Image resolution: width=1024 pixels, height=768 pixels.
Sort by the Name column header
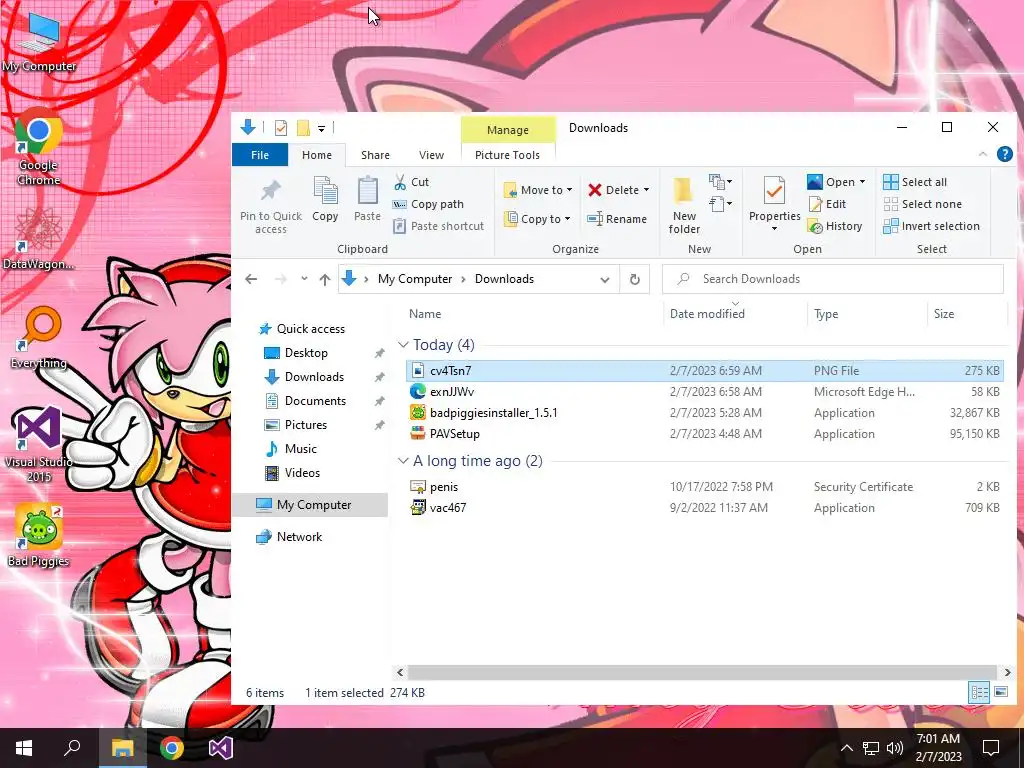pyautogui.click(x=425, y=314)
